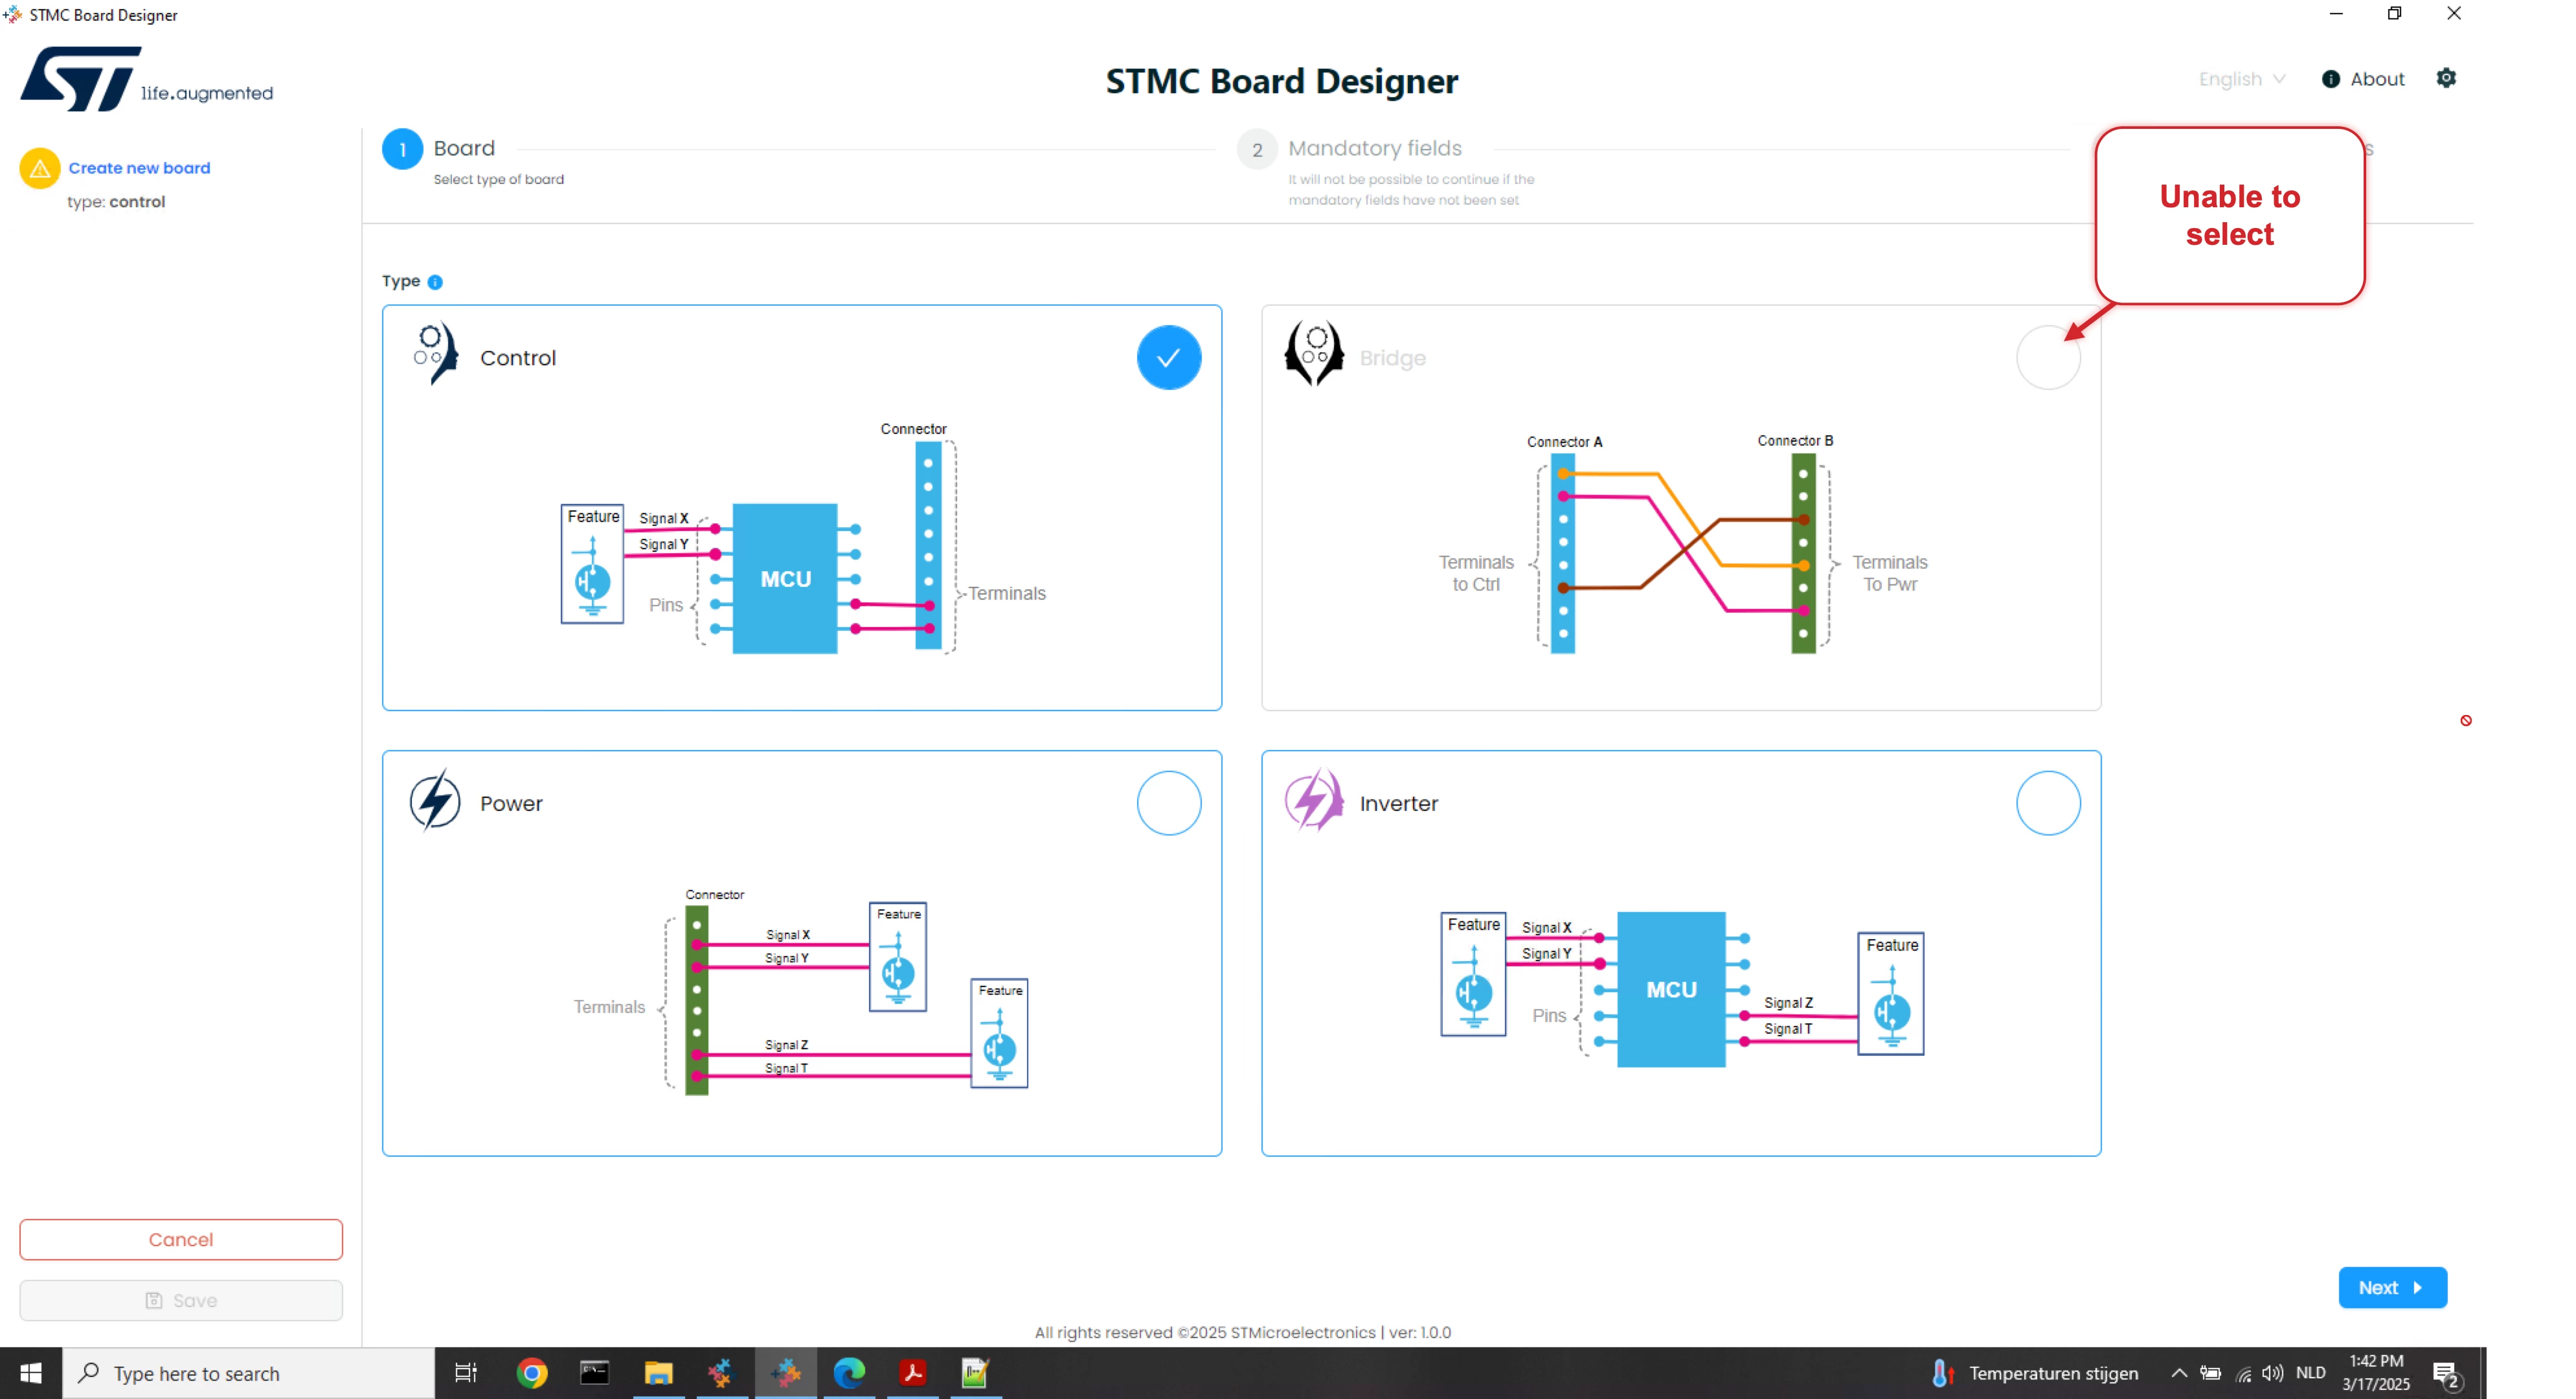Click the taskbar clock showing 1:42 PM
The width and height of the screenshot is (2576, 1399).
(x=2375, y=1373)
